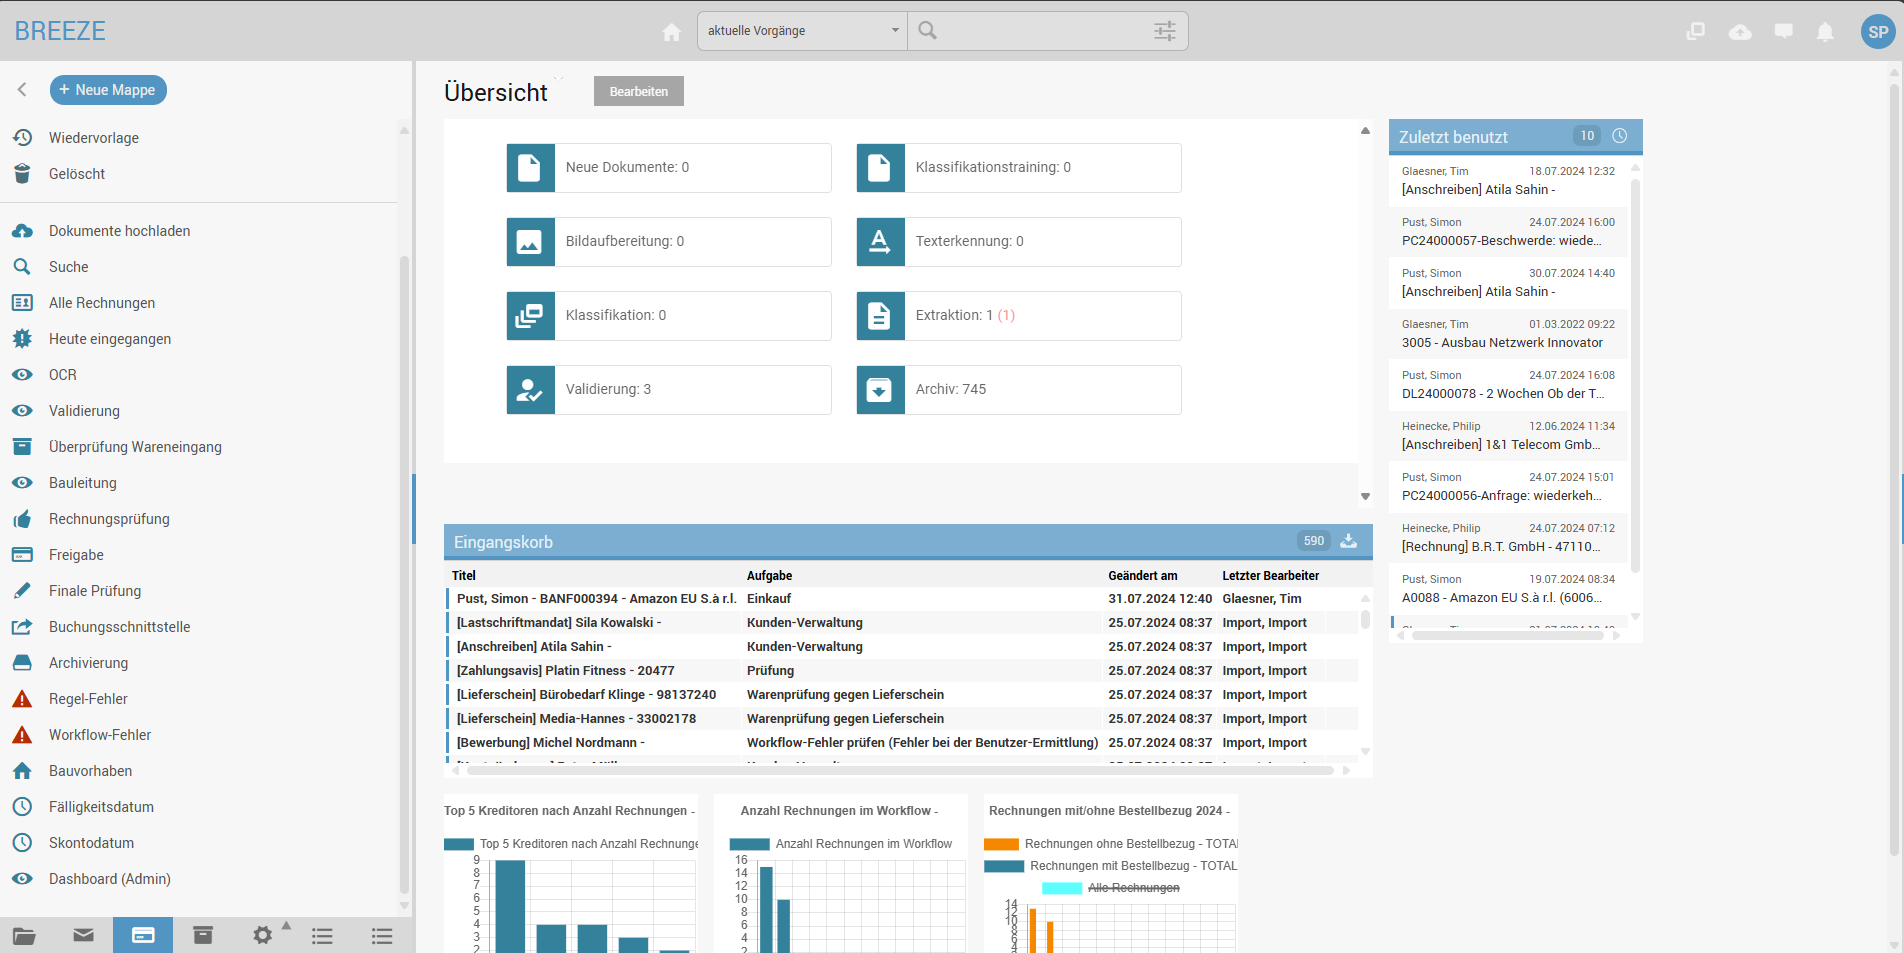Click the thumbs-up icon for Rechnungsprüfung
Image resolution: width=1904 pixels, height=953 pixels.
[22, 519]
